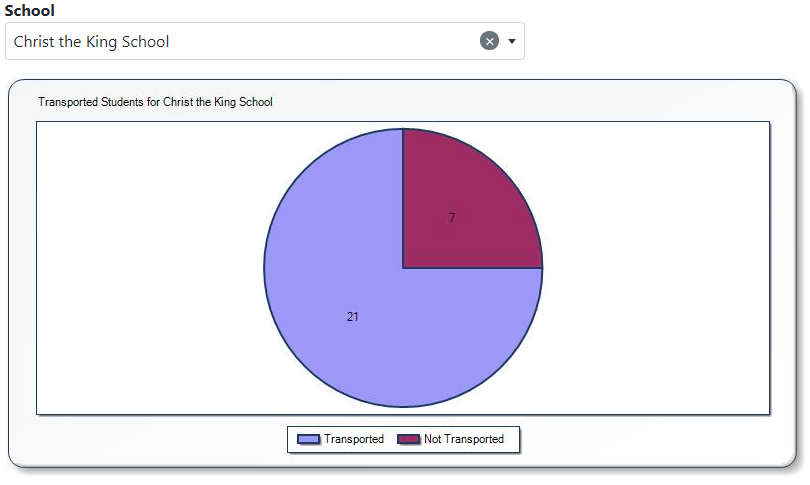Screen dimensions: 810x485
Task: Open the School dropdown arrow
Action: (x=512, y=41)
